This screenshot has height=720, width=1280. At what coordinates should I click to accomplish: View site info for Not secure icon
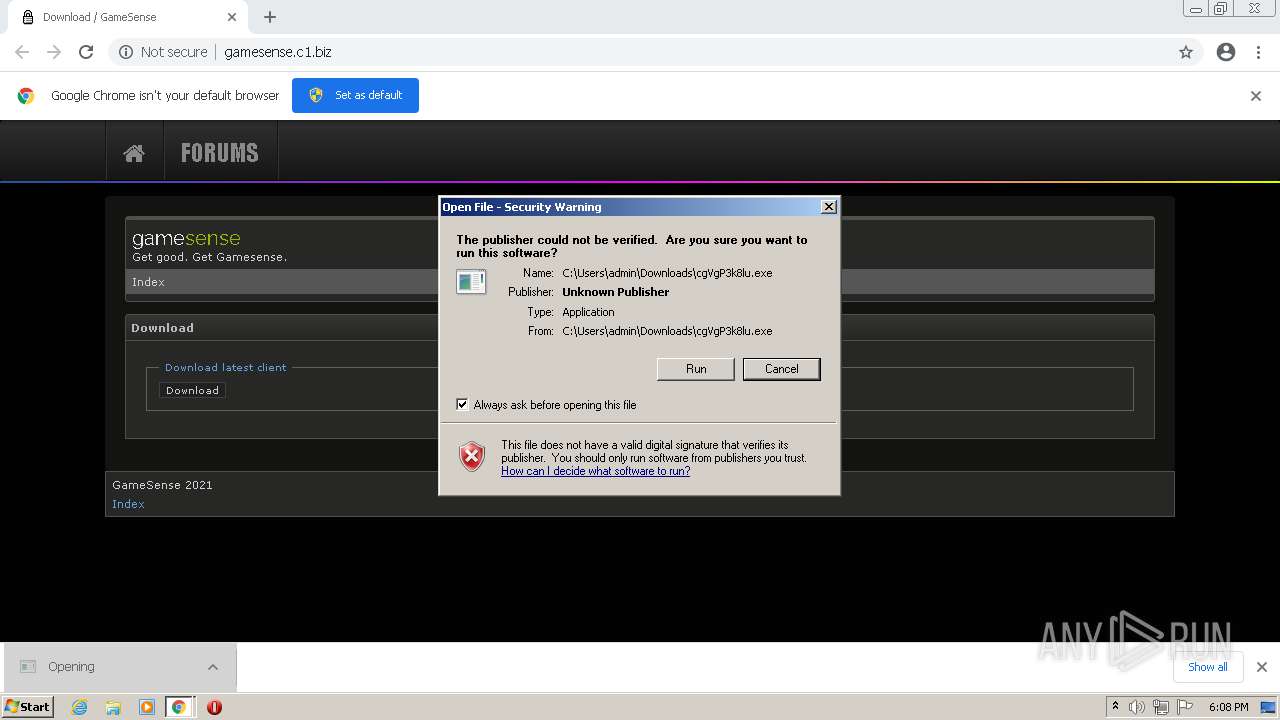pyautogui.click(x=126, y=52)
